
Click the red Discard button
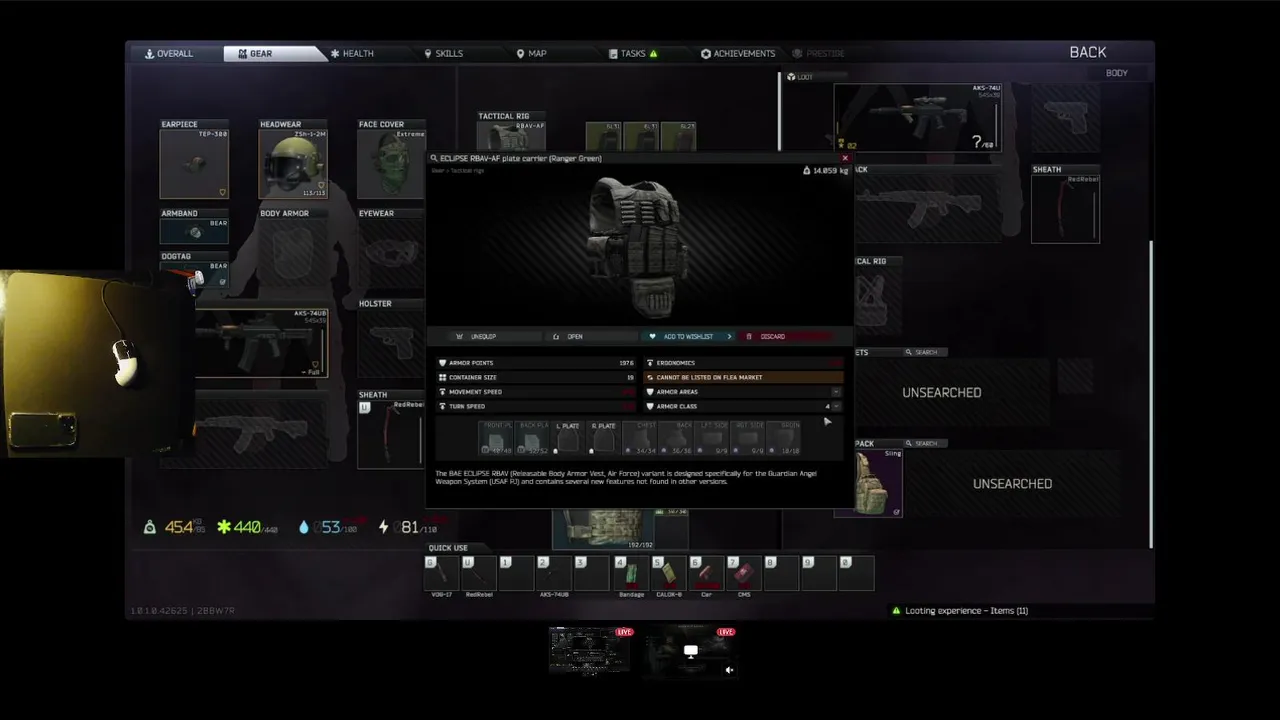787,337
